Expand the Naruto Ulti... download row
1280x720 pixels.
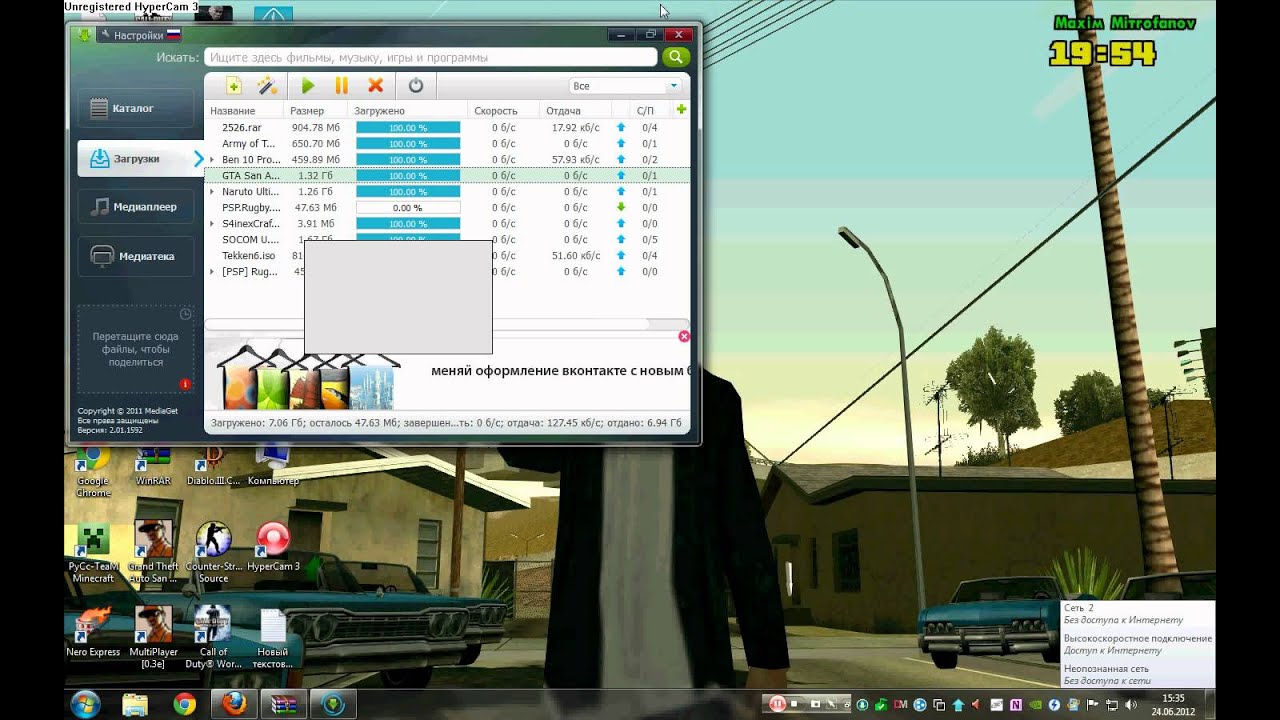click(212, 192)
